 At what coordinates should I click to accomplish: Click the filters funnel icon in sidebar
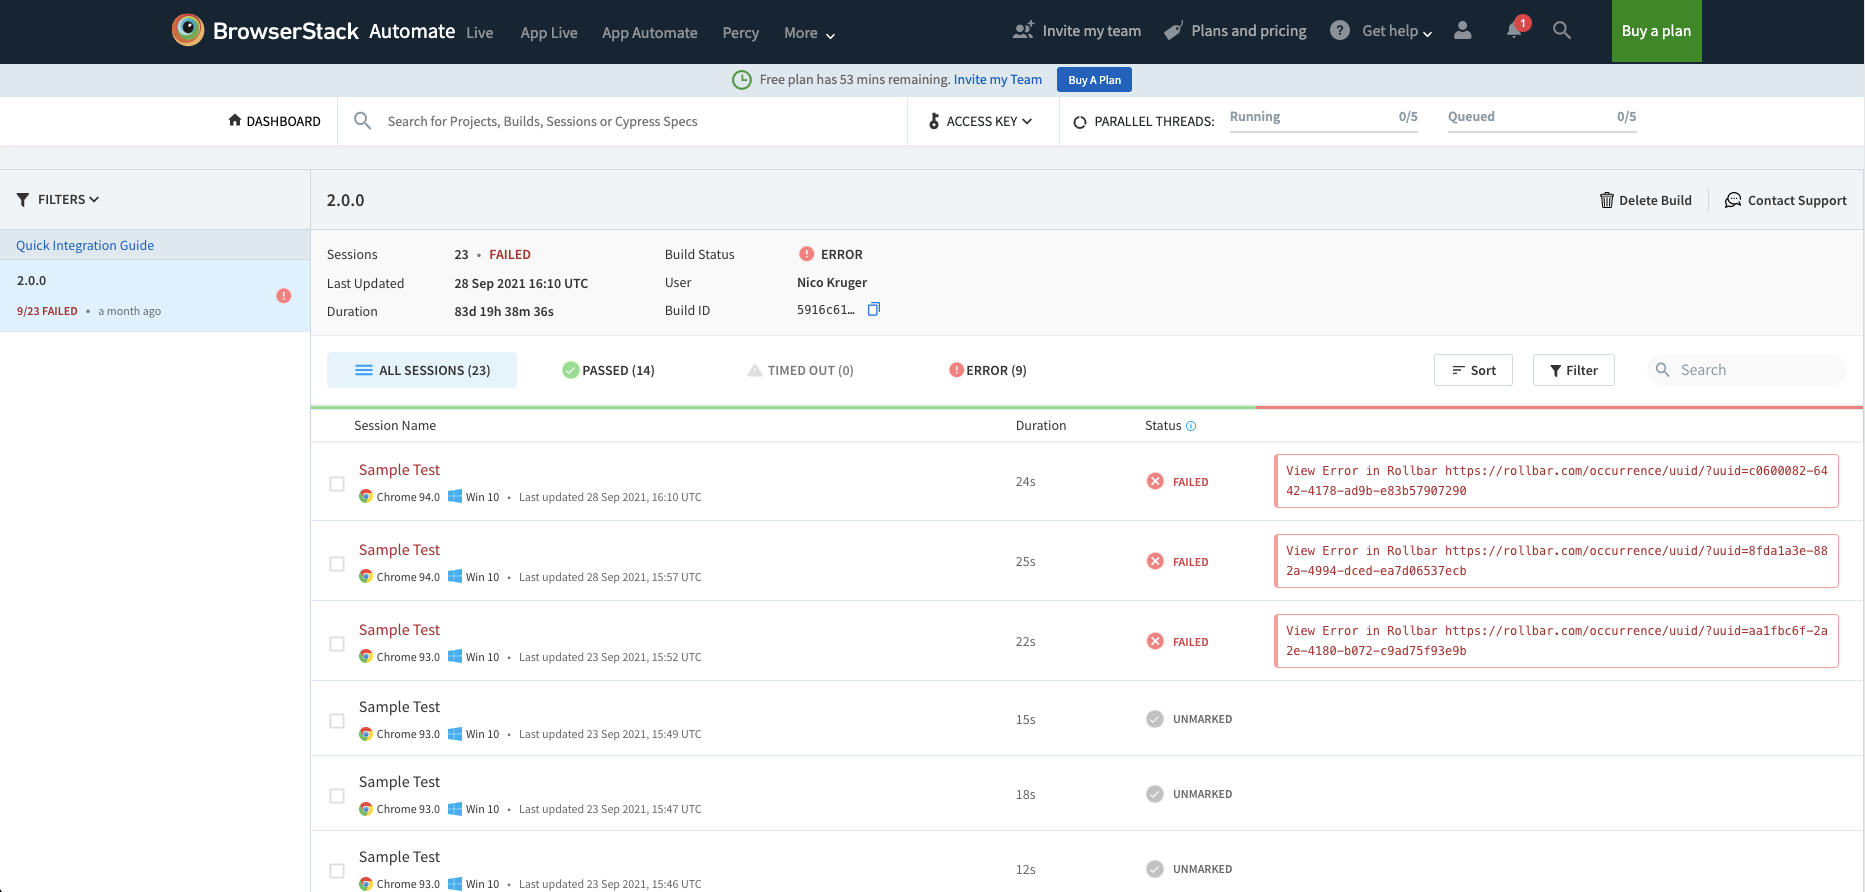[23, 200]
